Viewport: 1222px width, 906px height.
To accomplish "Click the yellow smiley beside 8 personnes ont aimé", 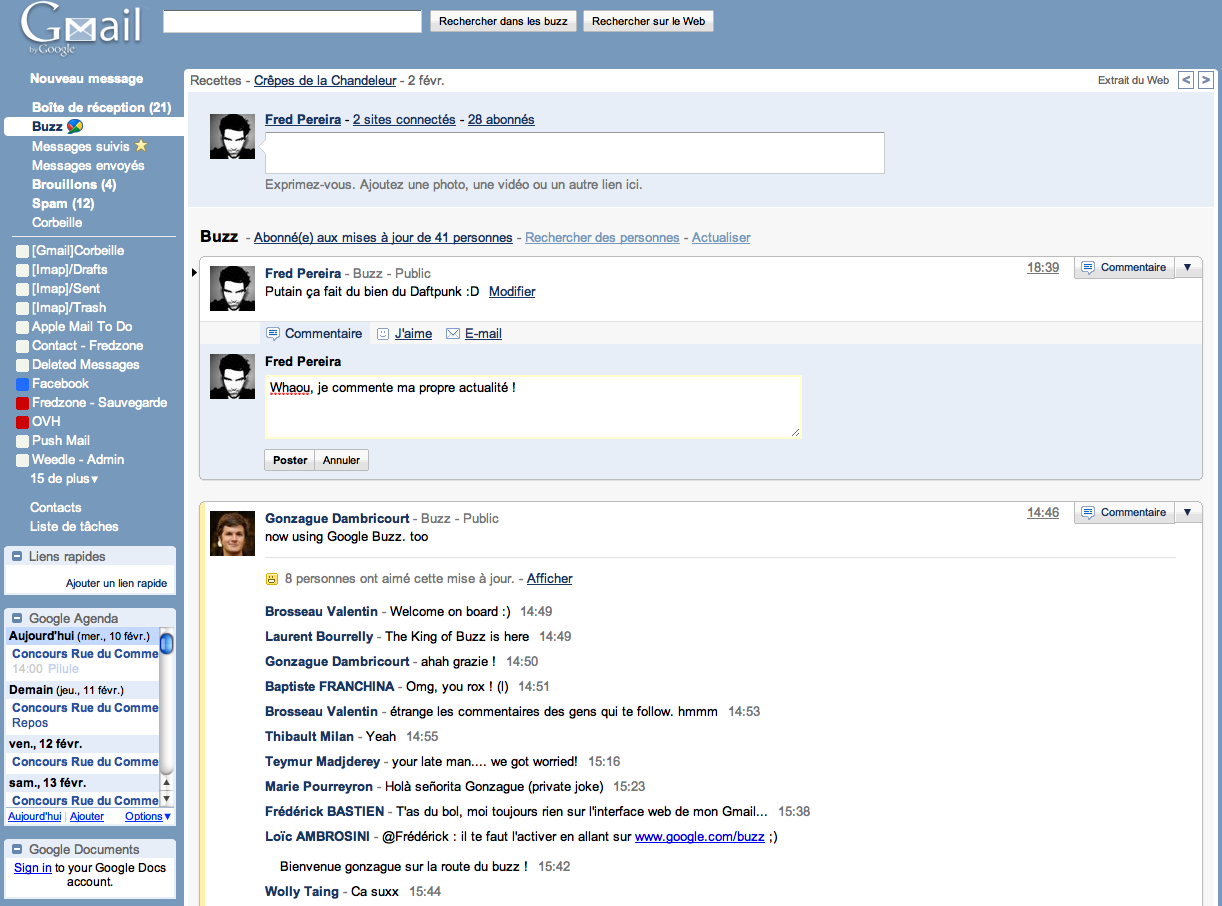I will coord(271,579).
